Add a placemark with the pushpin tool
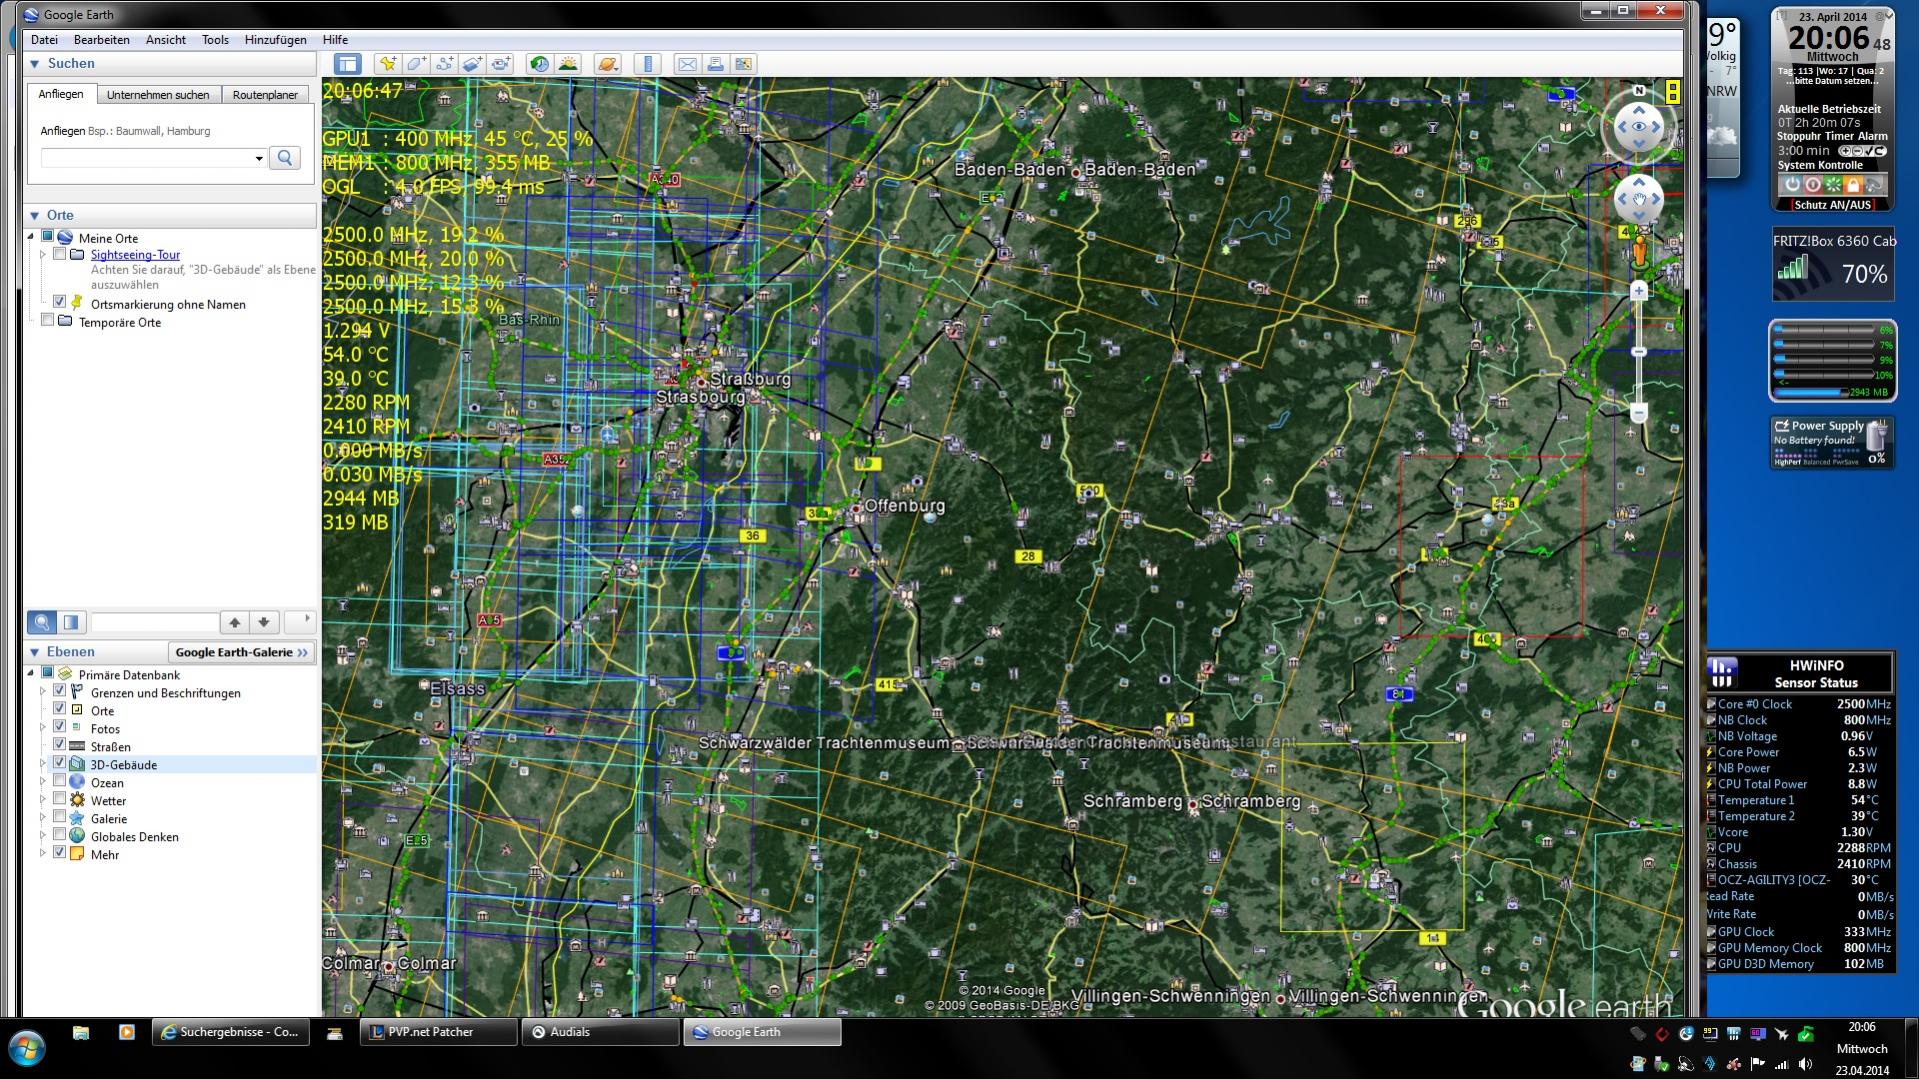The height and width of the screenshot is (1079, 1919). pos(387,64)
